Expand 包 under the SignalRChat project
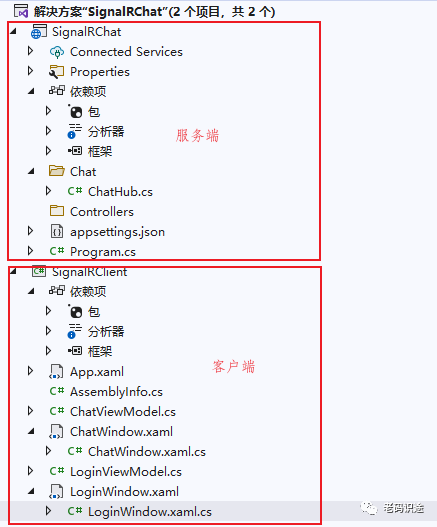 [x=48, y=111]
